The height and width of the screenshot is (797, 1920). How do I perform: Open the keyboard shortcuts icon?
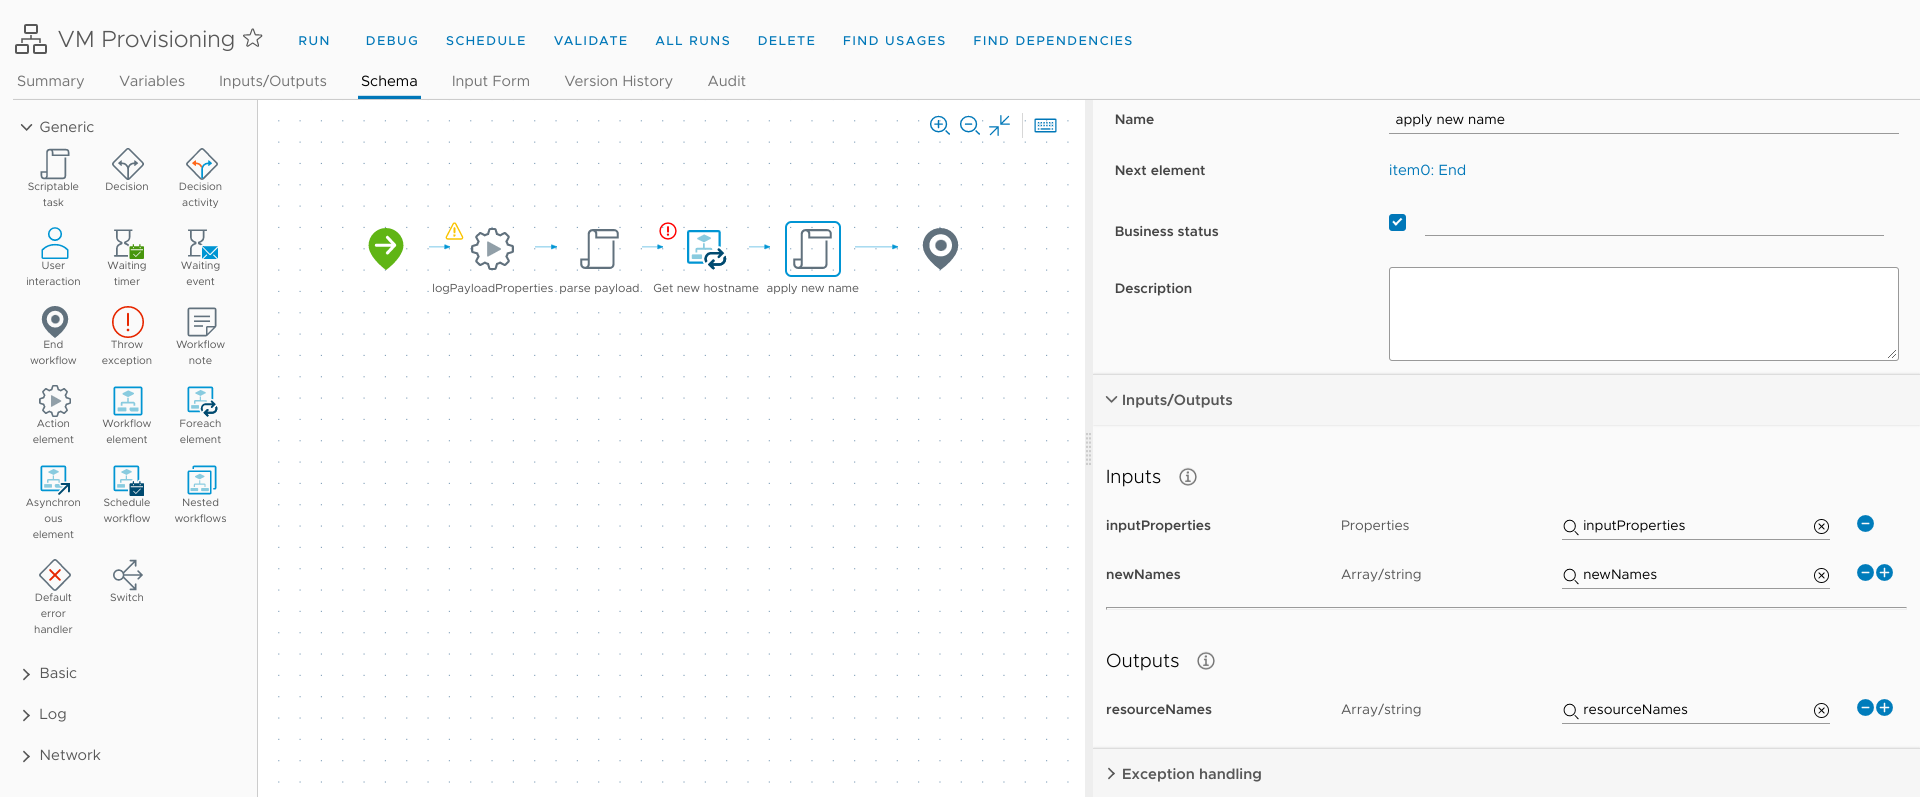1046,125
